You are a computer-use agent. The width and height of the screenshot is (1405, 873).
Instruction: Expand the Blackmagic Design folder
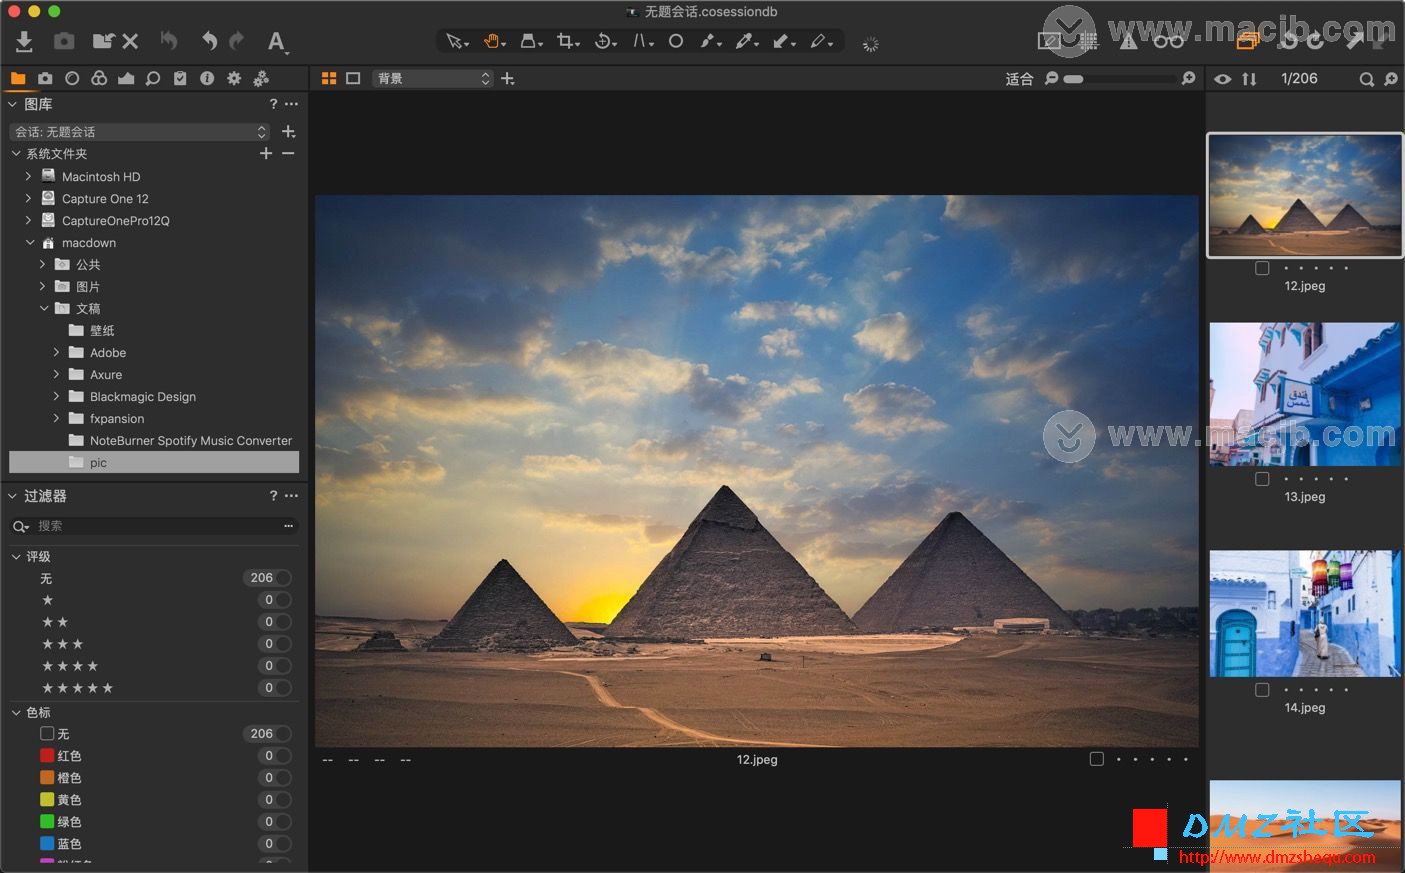click(56, 396)
